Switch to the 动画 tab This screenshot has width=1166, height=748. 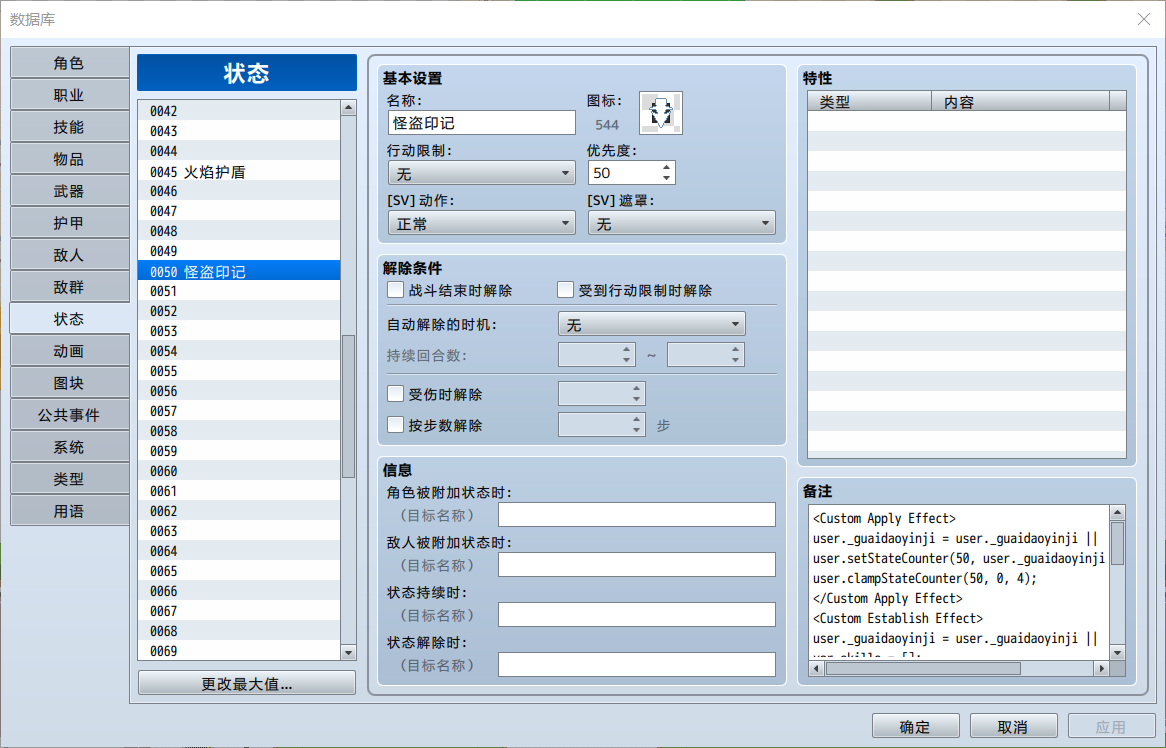[69, 351]
